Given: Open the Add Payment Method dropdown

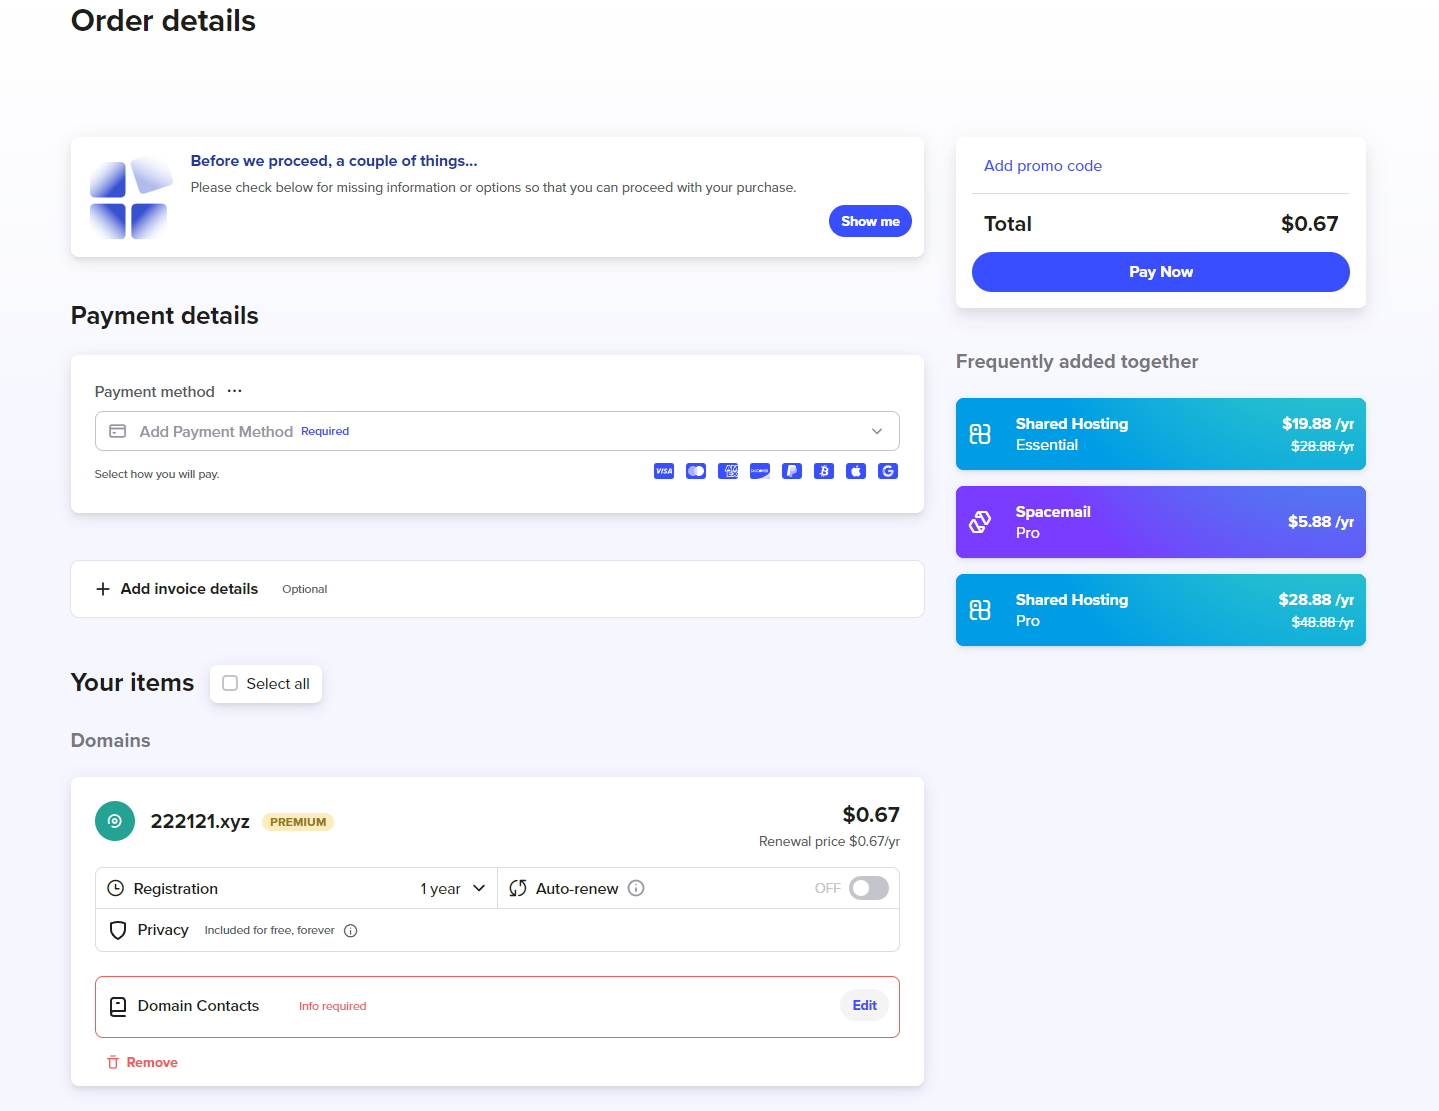Looking at the screenshot, I should [497, 431].
